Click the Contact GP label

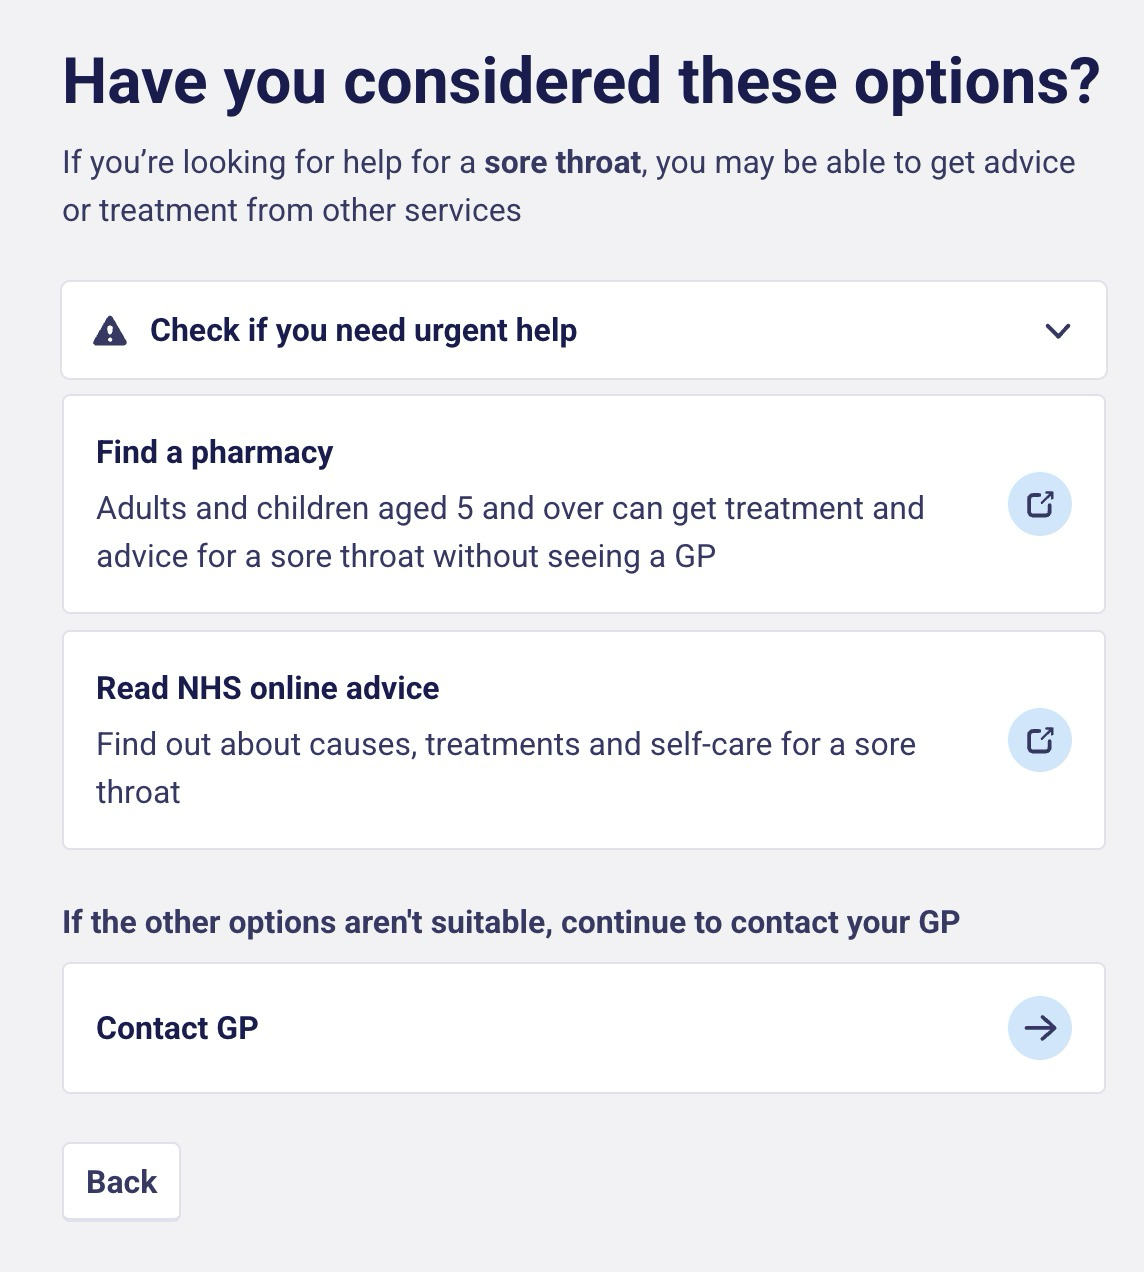[x=177, y=1028]
